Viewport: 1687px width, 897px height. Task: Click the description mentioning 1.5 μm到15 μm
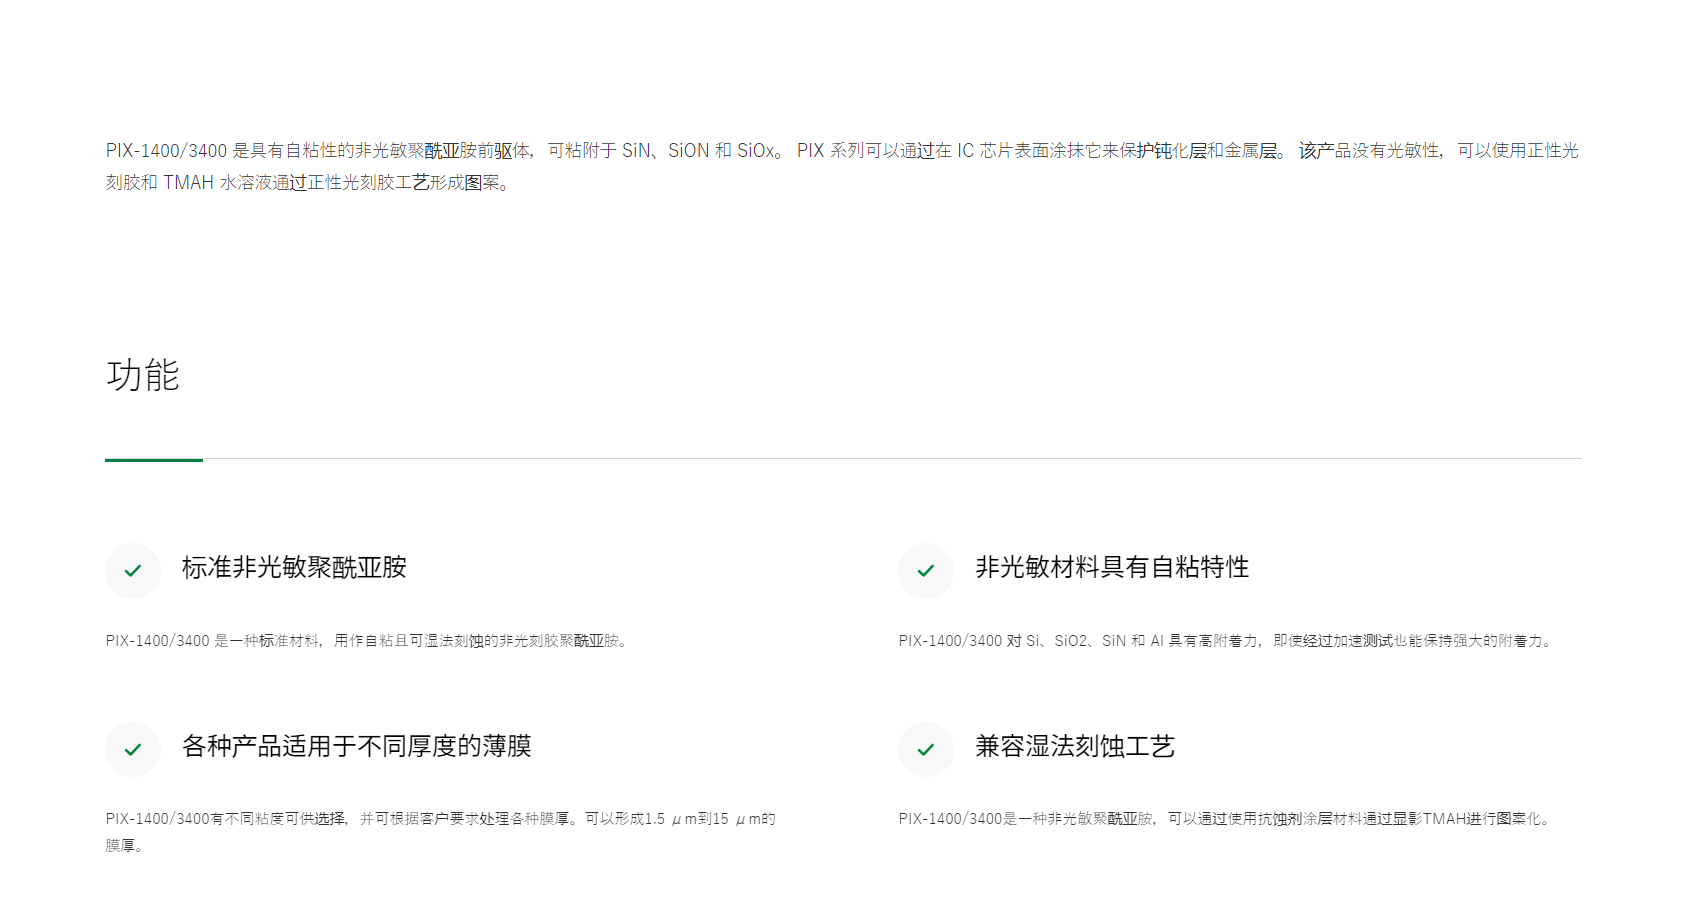point(440,819)
